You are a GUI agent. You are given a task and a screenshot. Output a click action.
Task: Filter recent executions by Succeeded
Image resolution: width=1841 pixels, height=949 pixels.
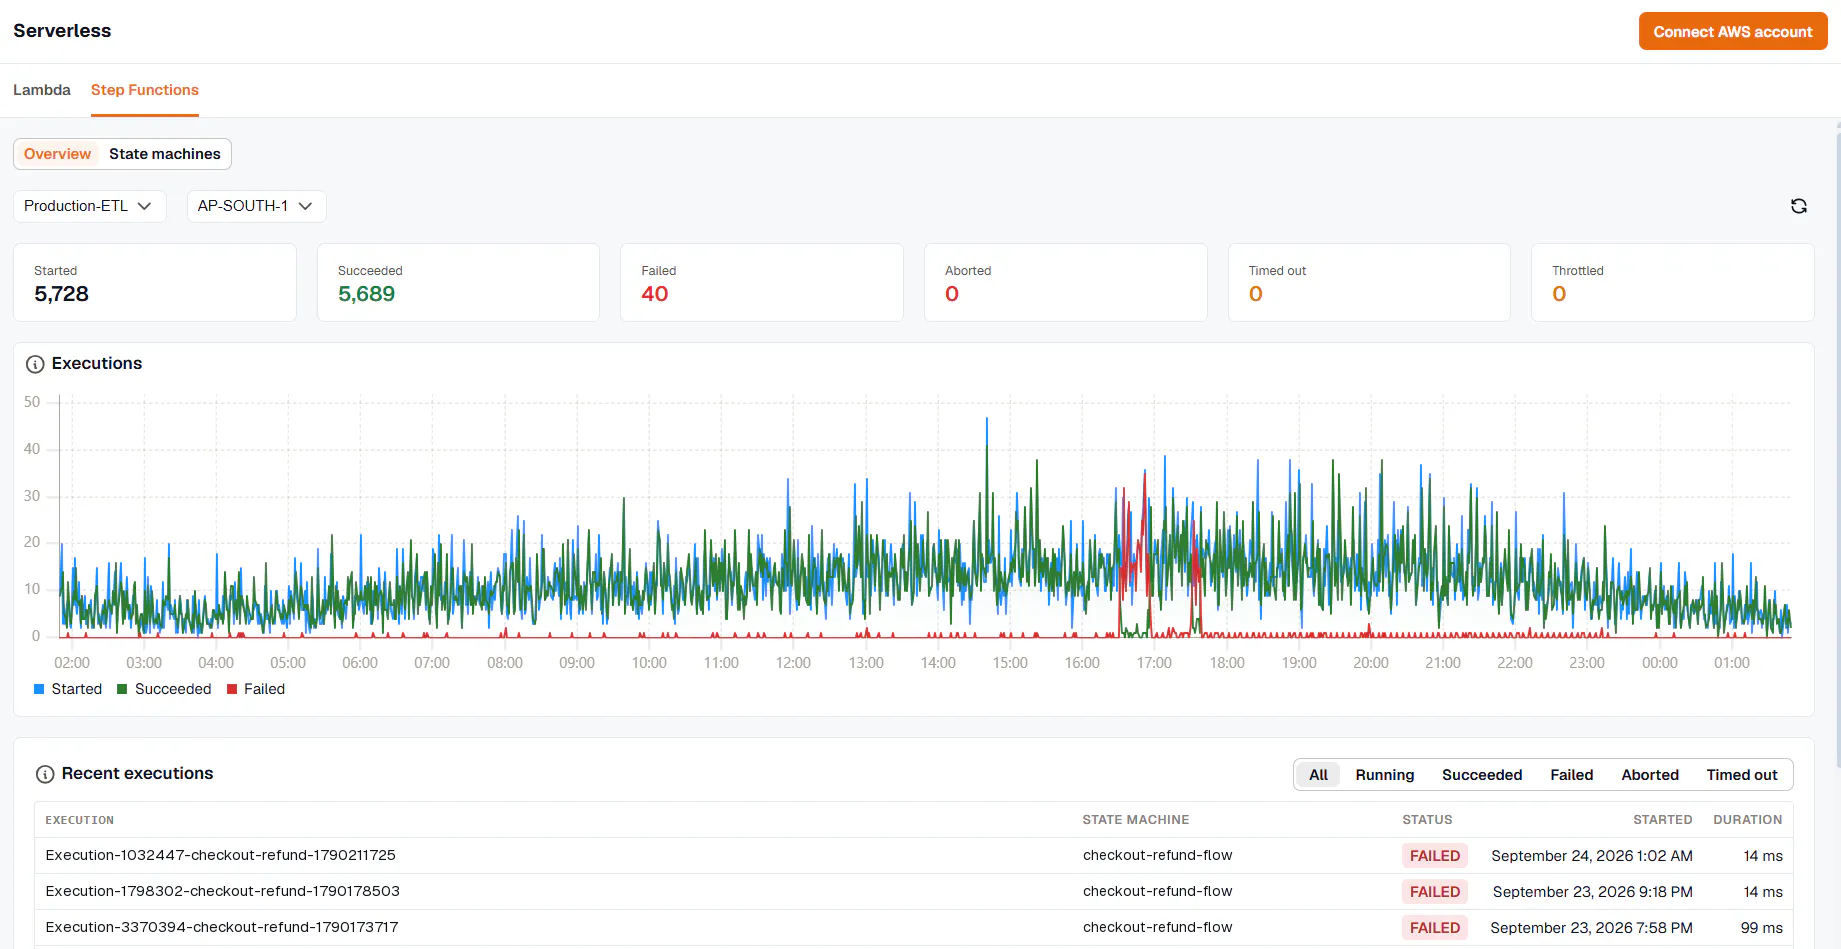(1482, 775)
